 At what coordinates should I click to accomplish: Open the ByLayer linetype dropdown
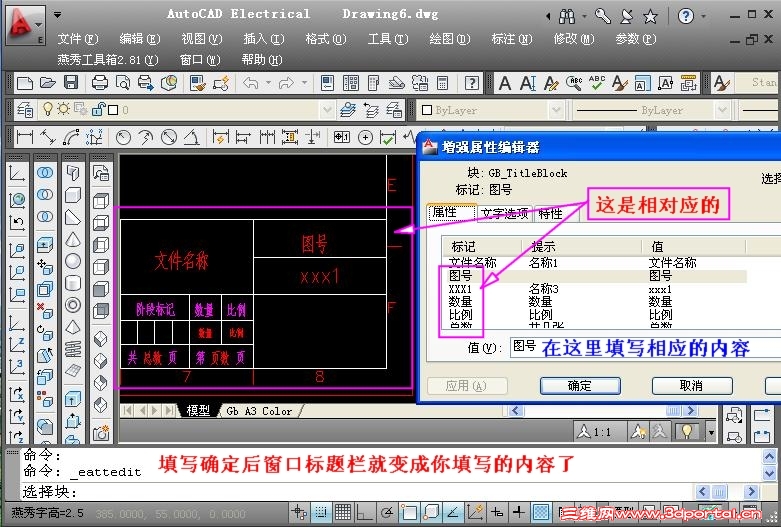(x=722, y=110)
